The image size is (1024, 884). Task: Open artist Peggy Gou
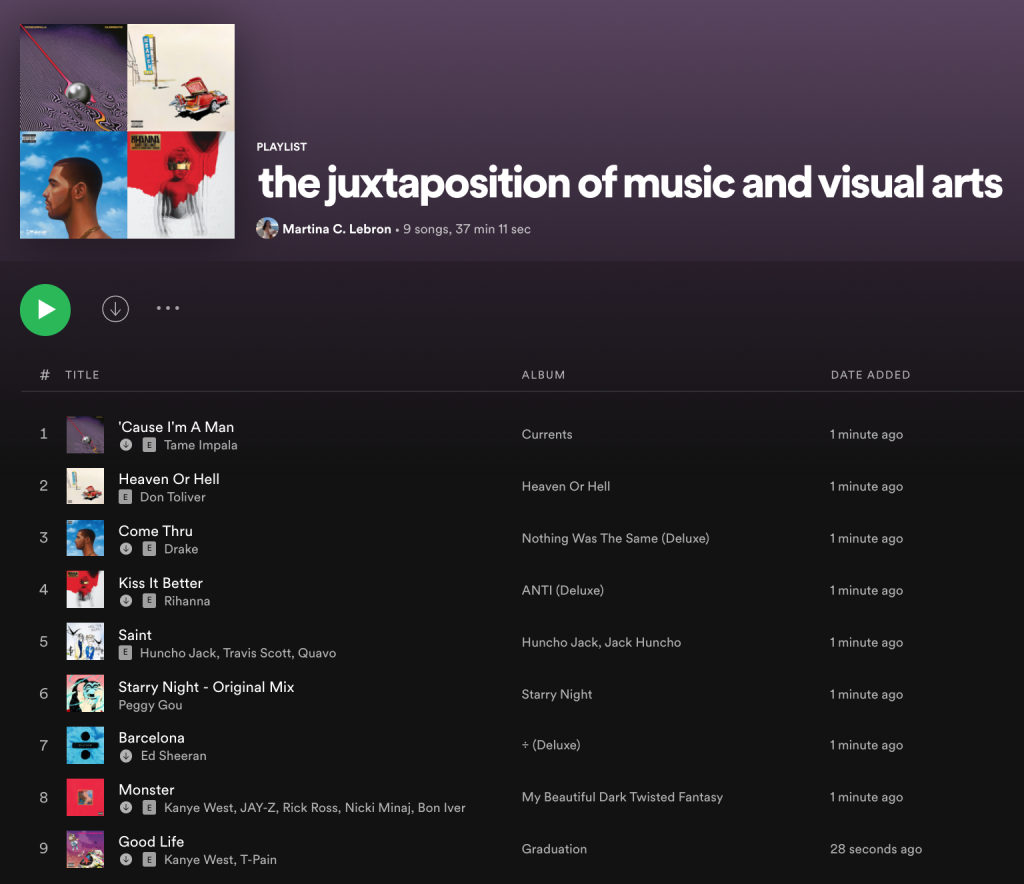[x=150, y=705]
